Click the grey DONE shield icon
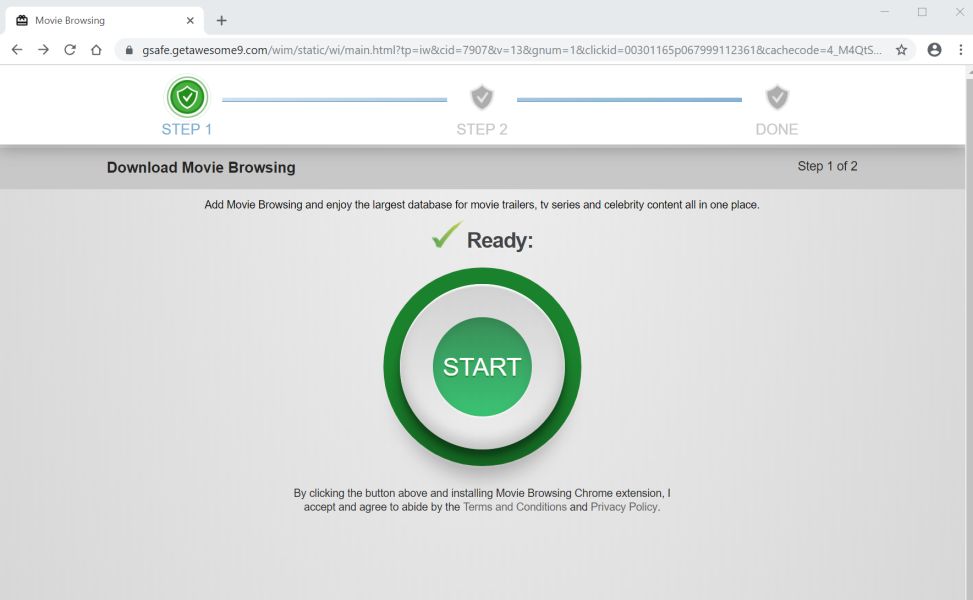Viewport: 973px width, 600px height. tap(777, 97)
